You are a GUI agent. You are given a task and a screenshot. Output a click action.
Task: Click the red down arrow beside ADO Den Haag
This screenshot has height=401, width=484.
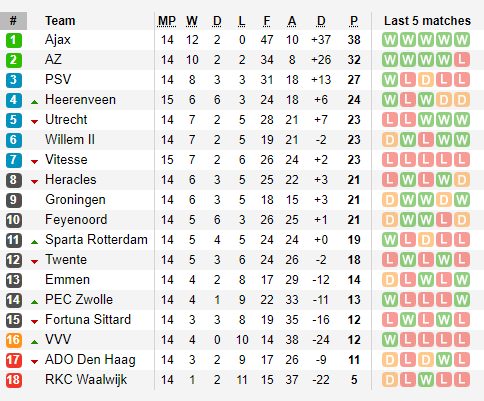pos(34,362)
